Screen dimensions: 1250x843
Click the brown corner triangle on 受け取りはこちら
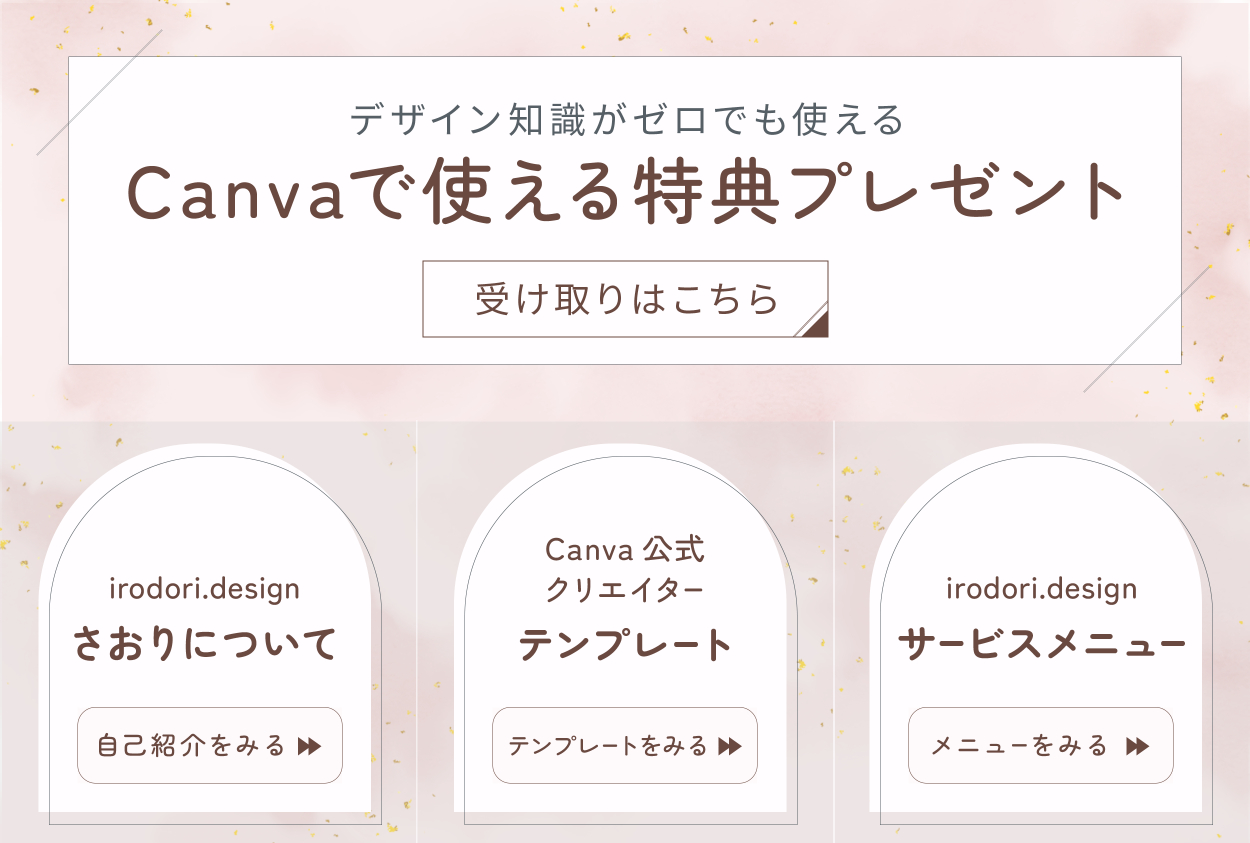pos(816,325)
